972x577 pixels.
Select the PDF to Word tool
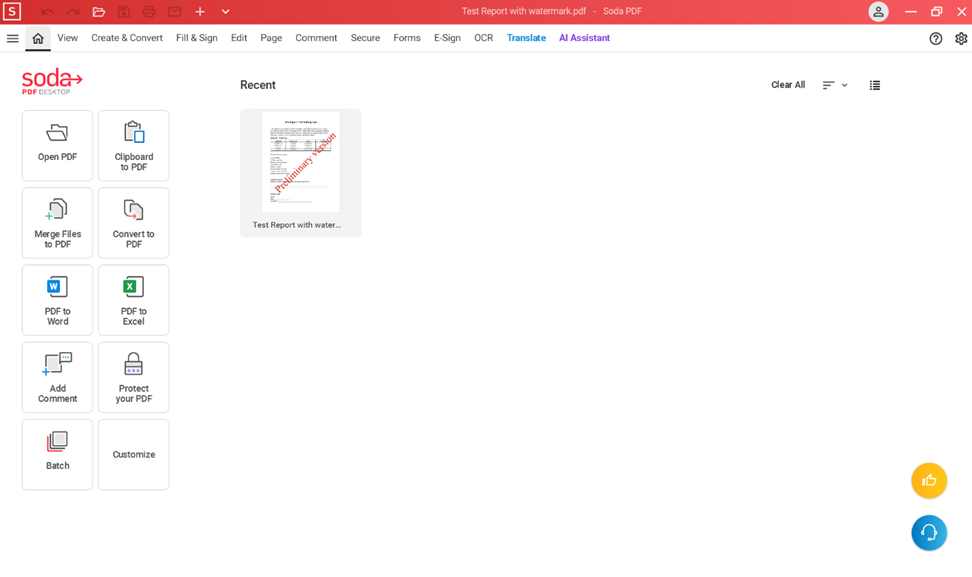pos(57,300)
